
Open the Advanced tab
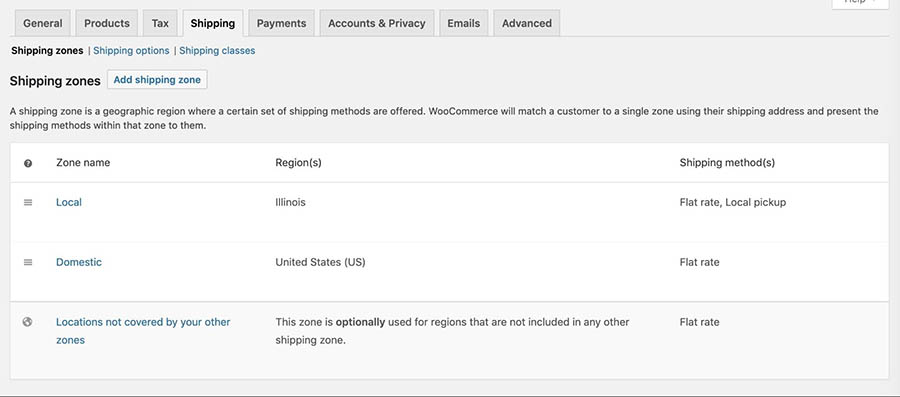(x=526, y=24)
